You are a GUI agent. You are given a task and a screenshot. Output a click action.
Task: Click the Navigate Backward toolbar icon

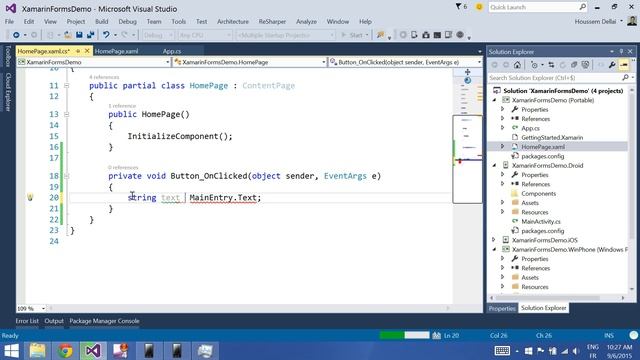(x=16, y=35)
